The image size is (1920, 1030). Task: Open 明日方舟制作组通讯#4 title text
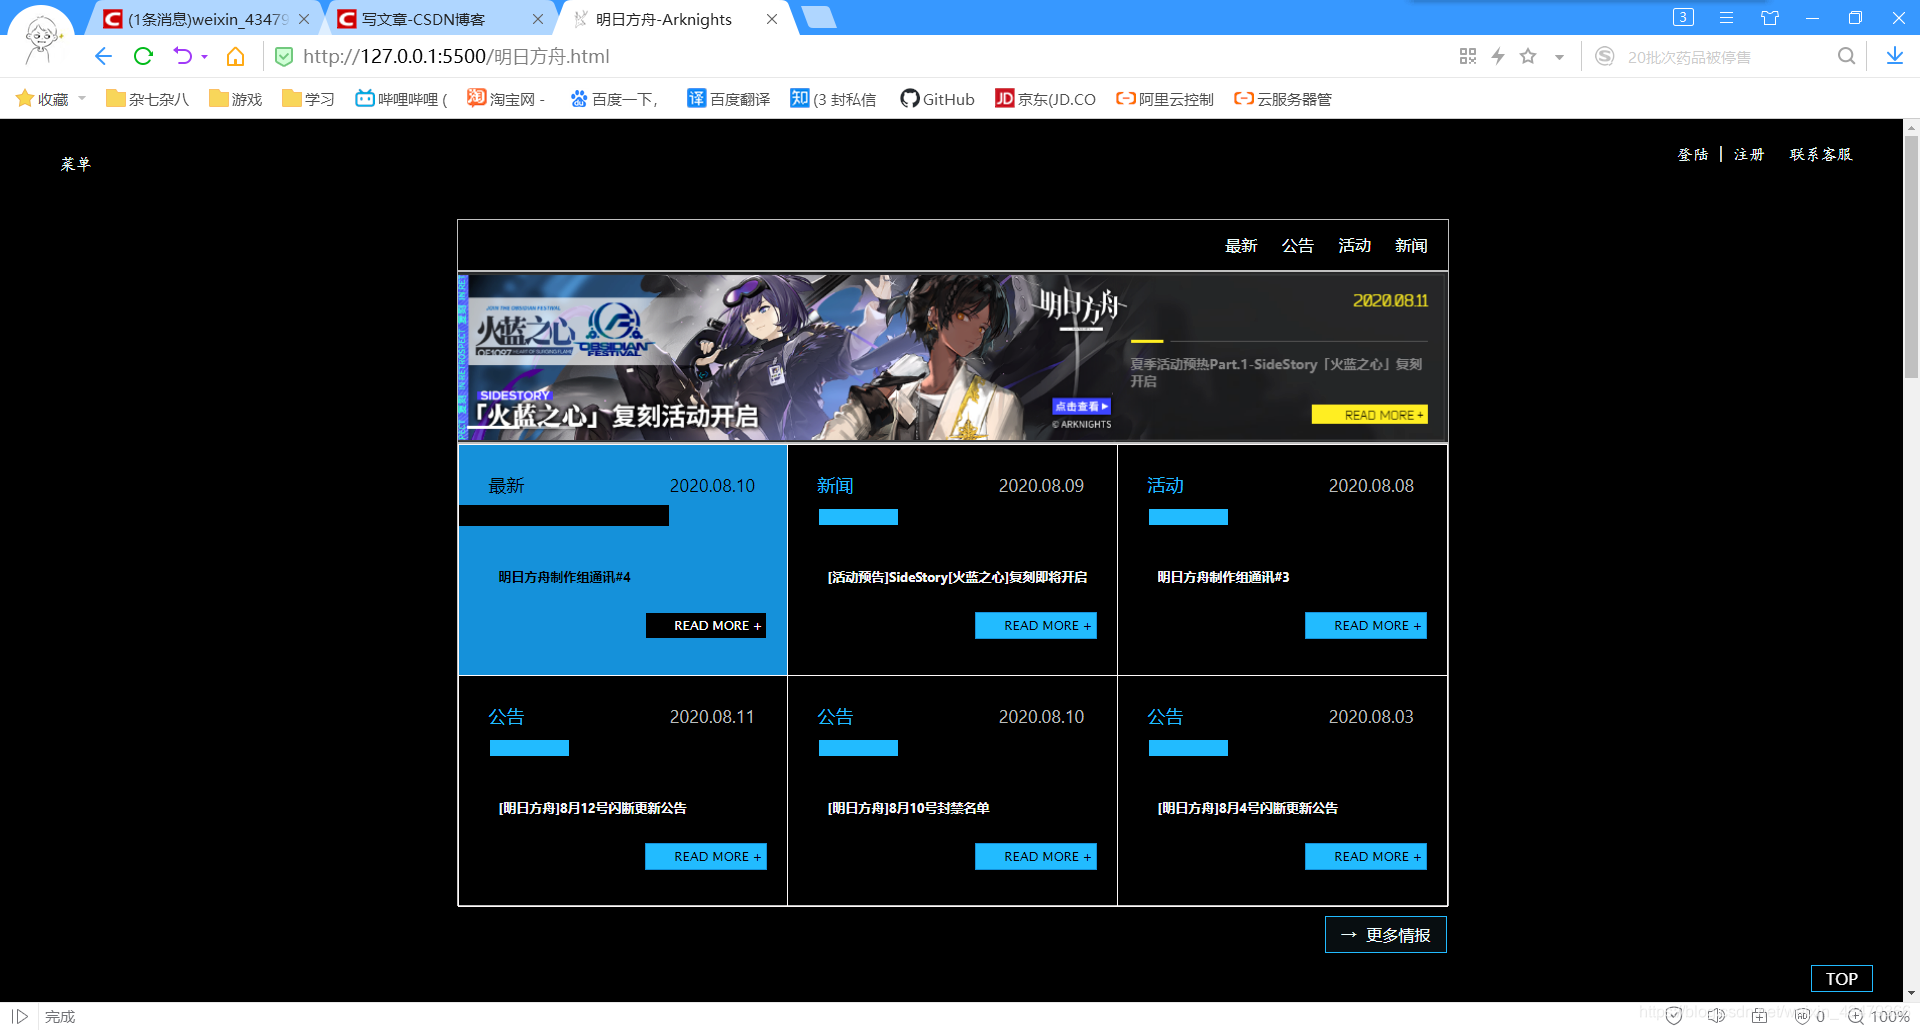coord(564,577)
